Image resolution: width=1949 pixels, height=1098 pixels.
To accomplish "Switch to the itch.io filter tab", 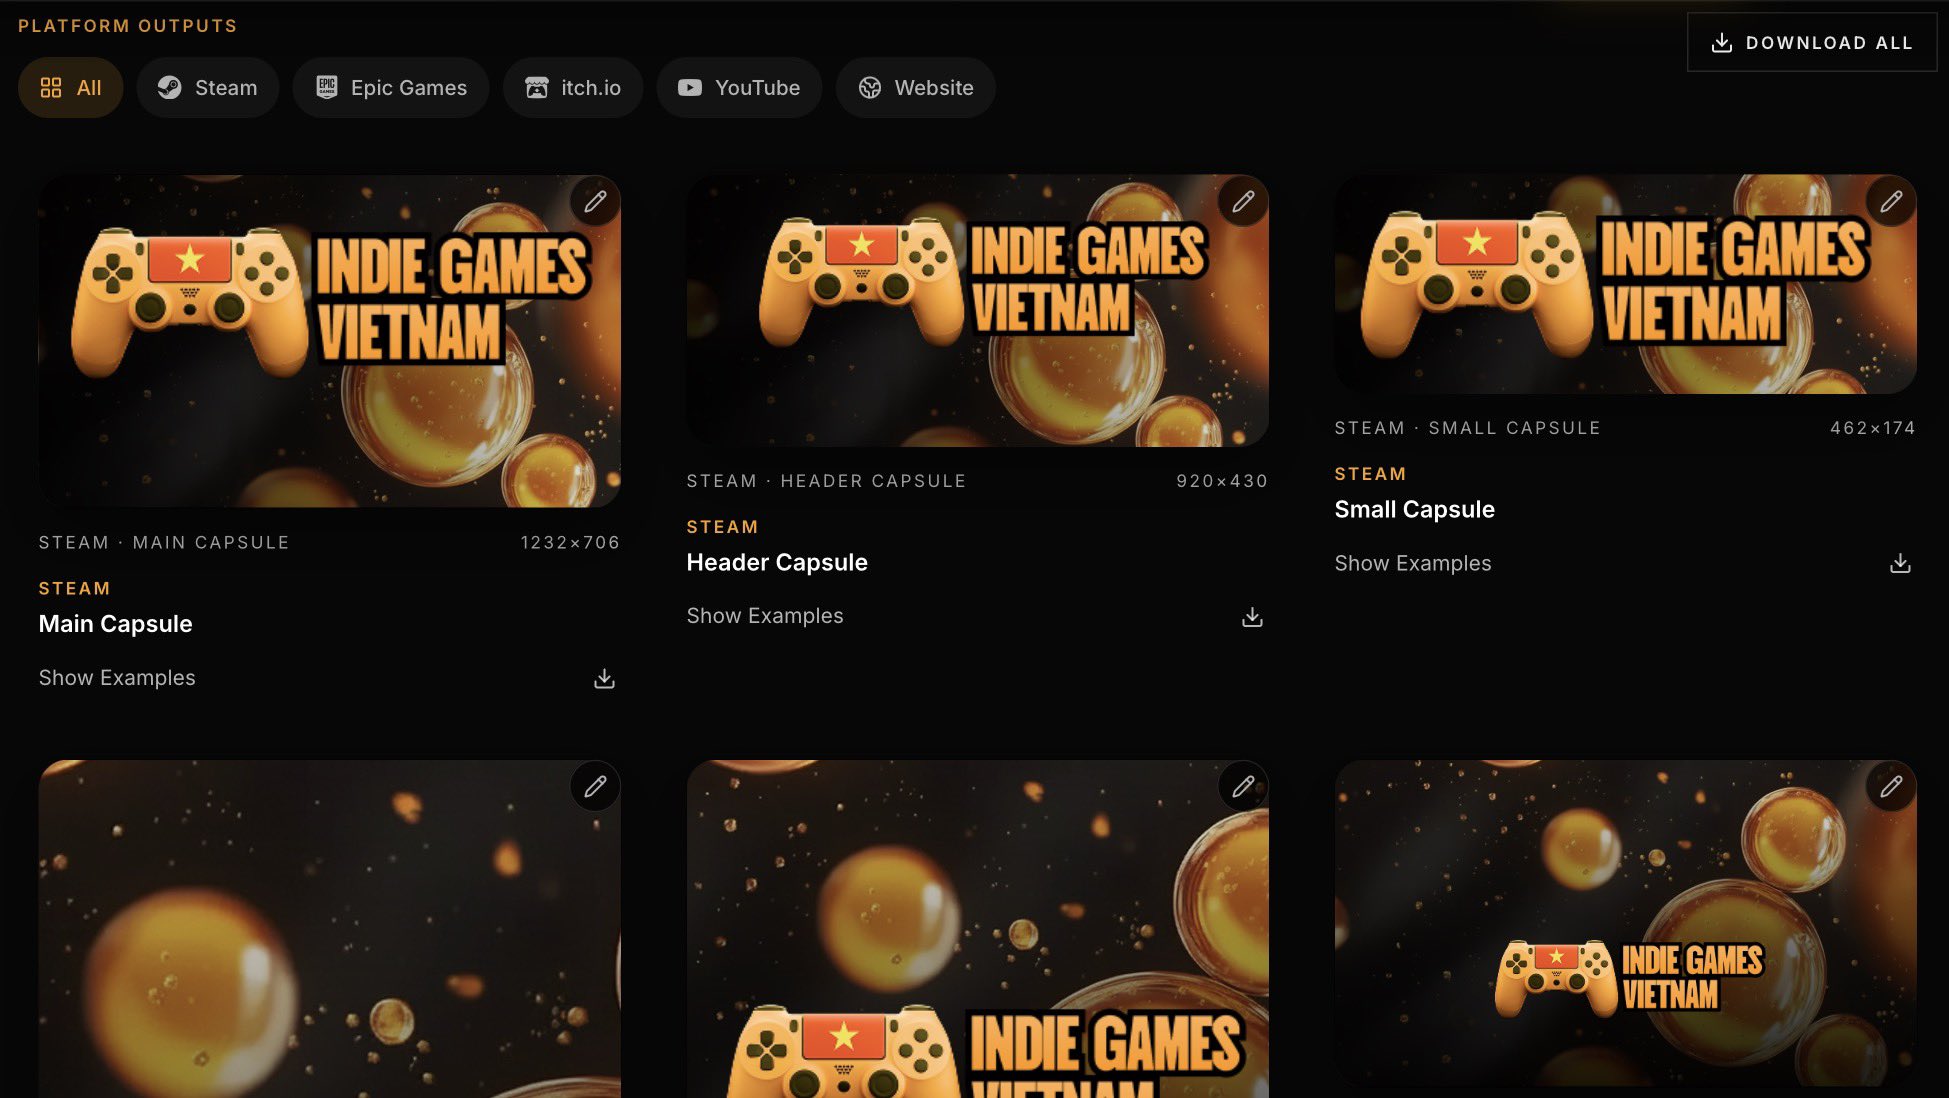I will coord(573,88).
